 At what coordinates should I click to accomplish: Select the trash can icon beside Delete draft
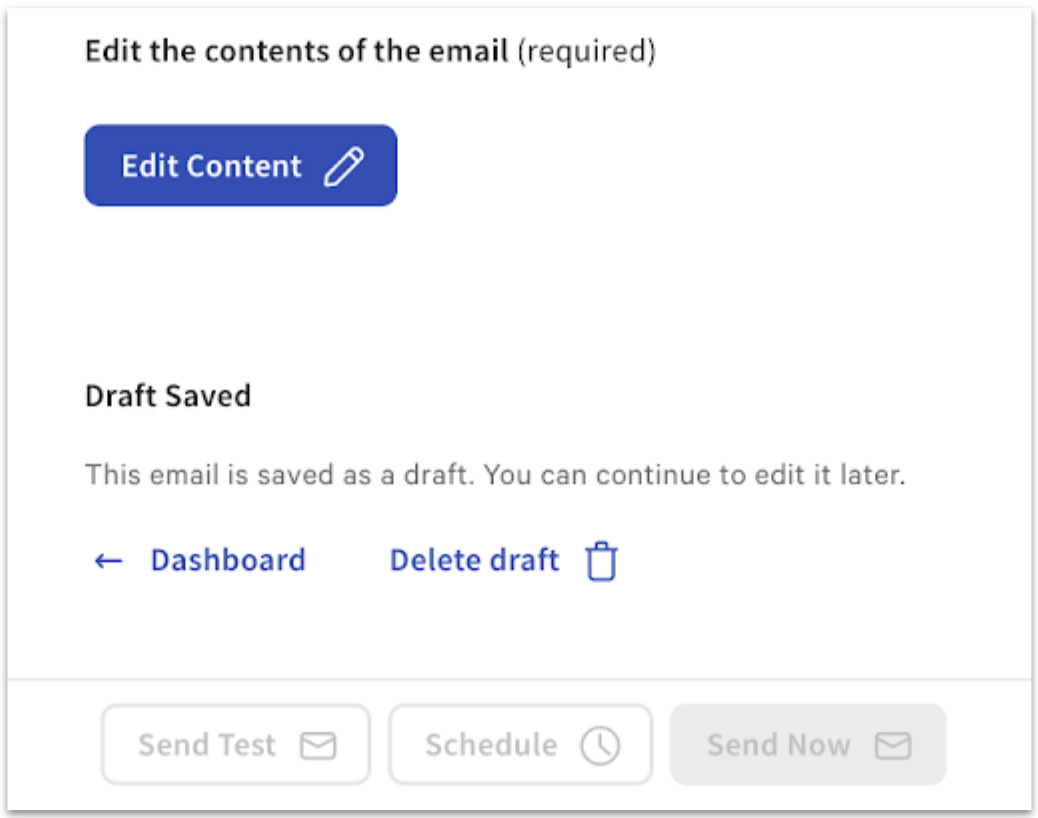[x=602, y=561]
